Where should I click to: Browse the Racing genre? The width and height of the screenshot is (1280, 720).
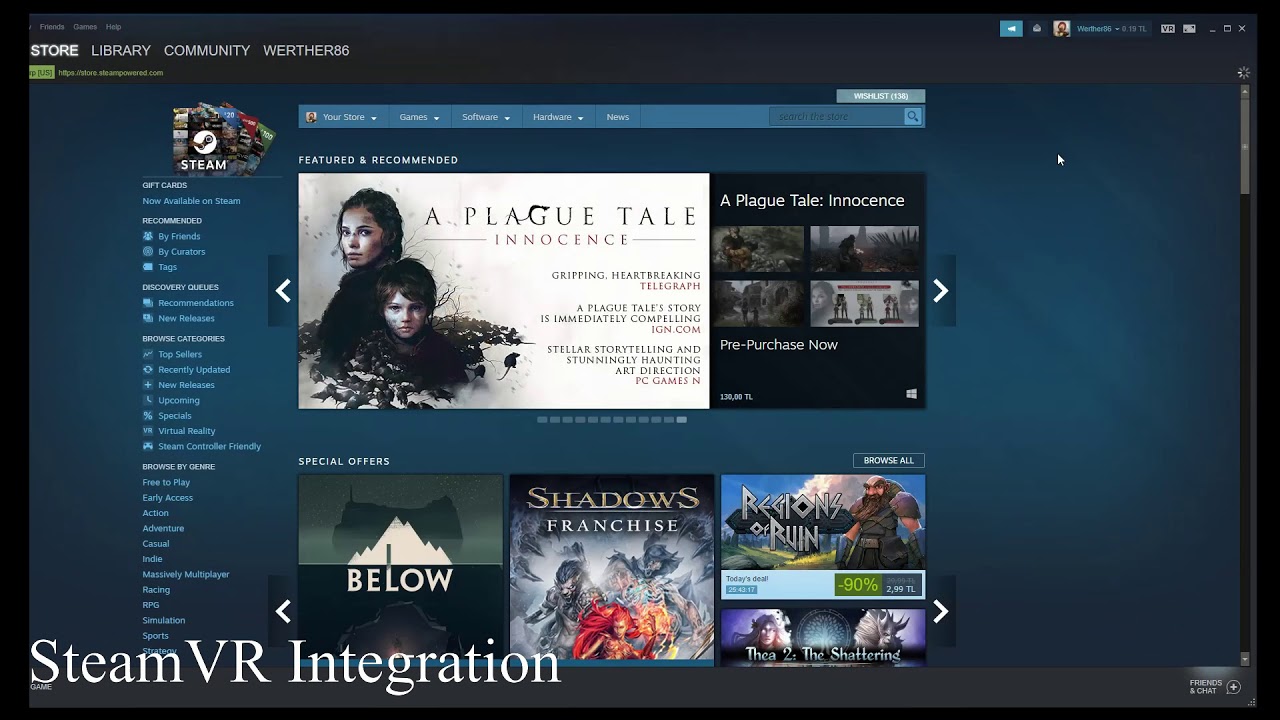point(156,590)
